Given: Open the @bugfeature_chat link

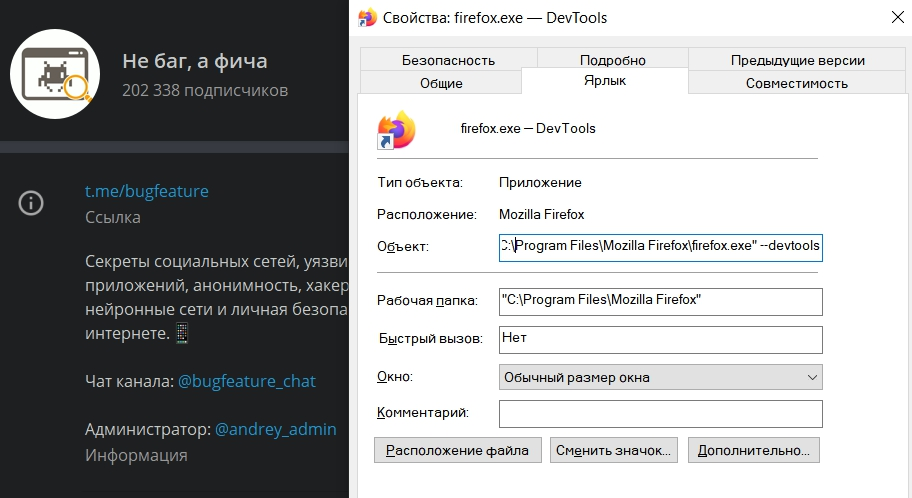Looking at the screenshot, I should (246, 381).
